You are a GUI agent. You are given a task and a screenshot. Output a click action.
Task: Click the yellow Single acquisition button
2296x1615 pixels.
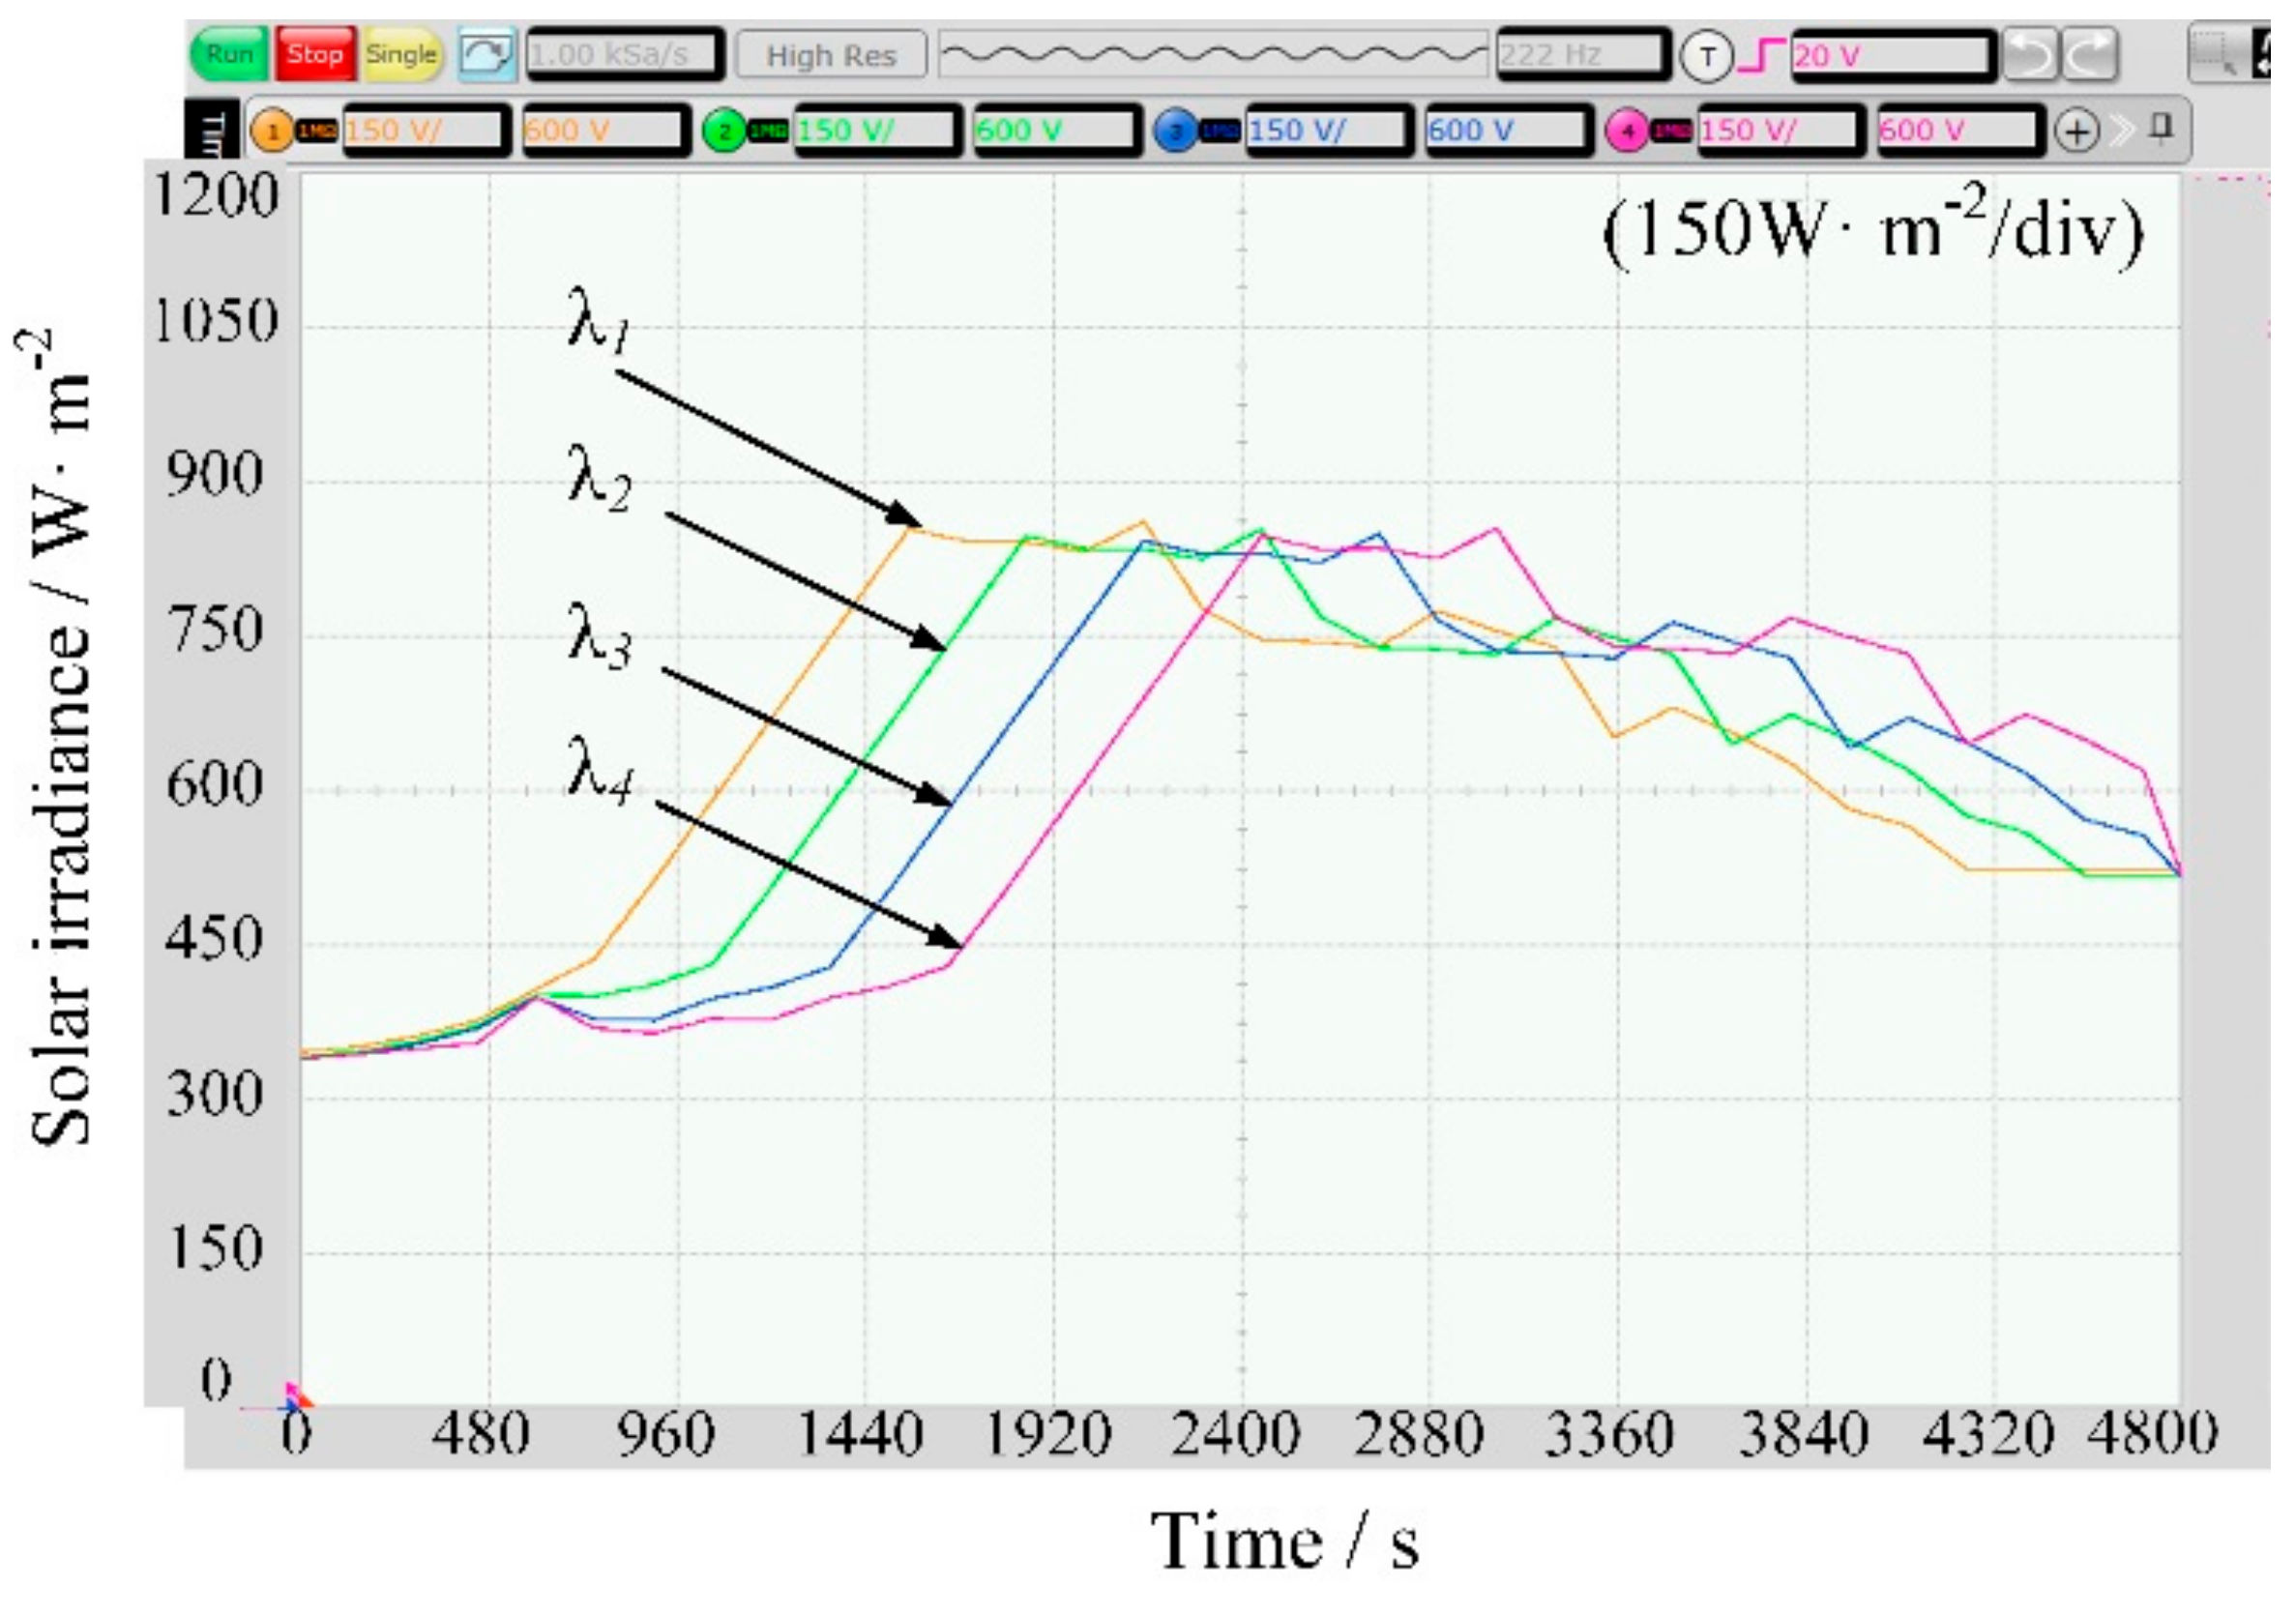pos(402,55)
